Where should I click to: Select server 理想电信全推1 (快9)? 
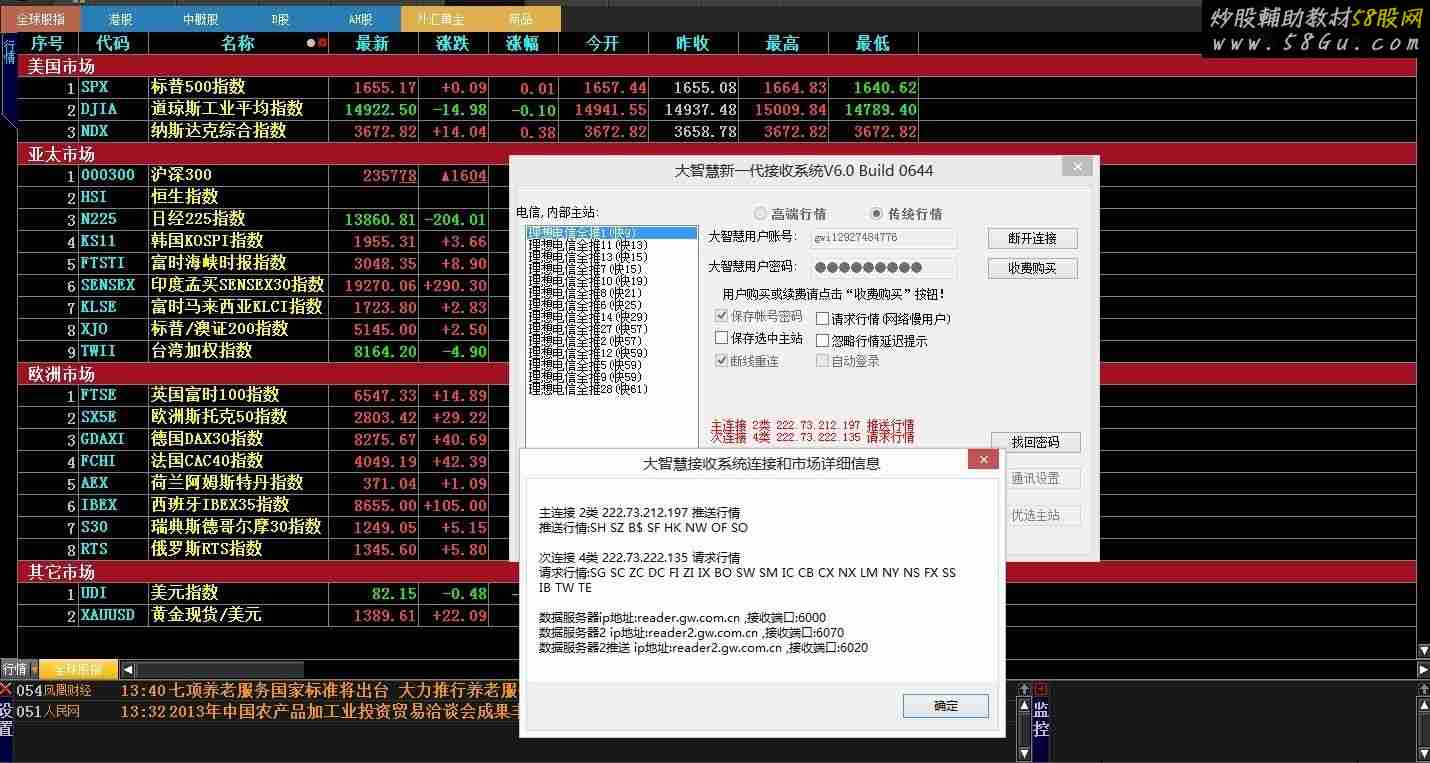(x=611, y=233)
